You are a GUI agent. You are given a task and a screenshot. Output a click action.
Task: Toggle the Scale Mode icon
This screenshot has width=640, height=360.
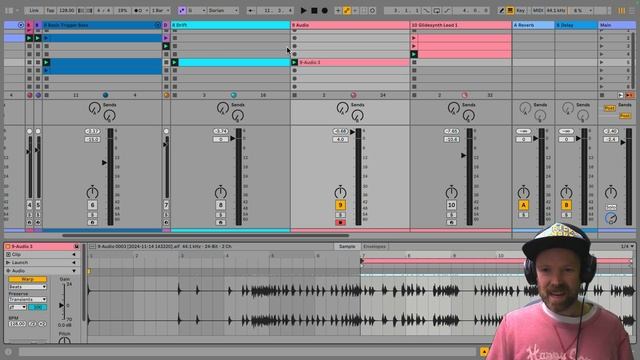point(182,11)
